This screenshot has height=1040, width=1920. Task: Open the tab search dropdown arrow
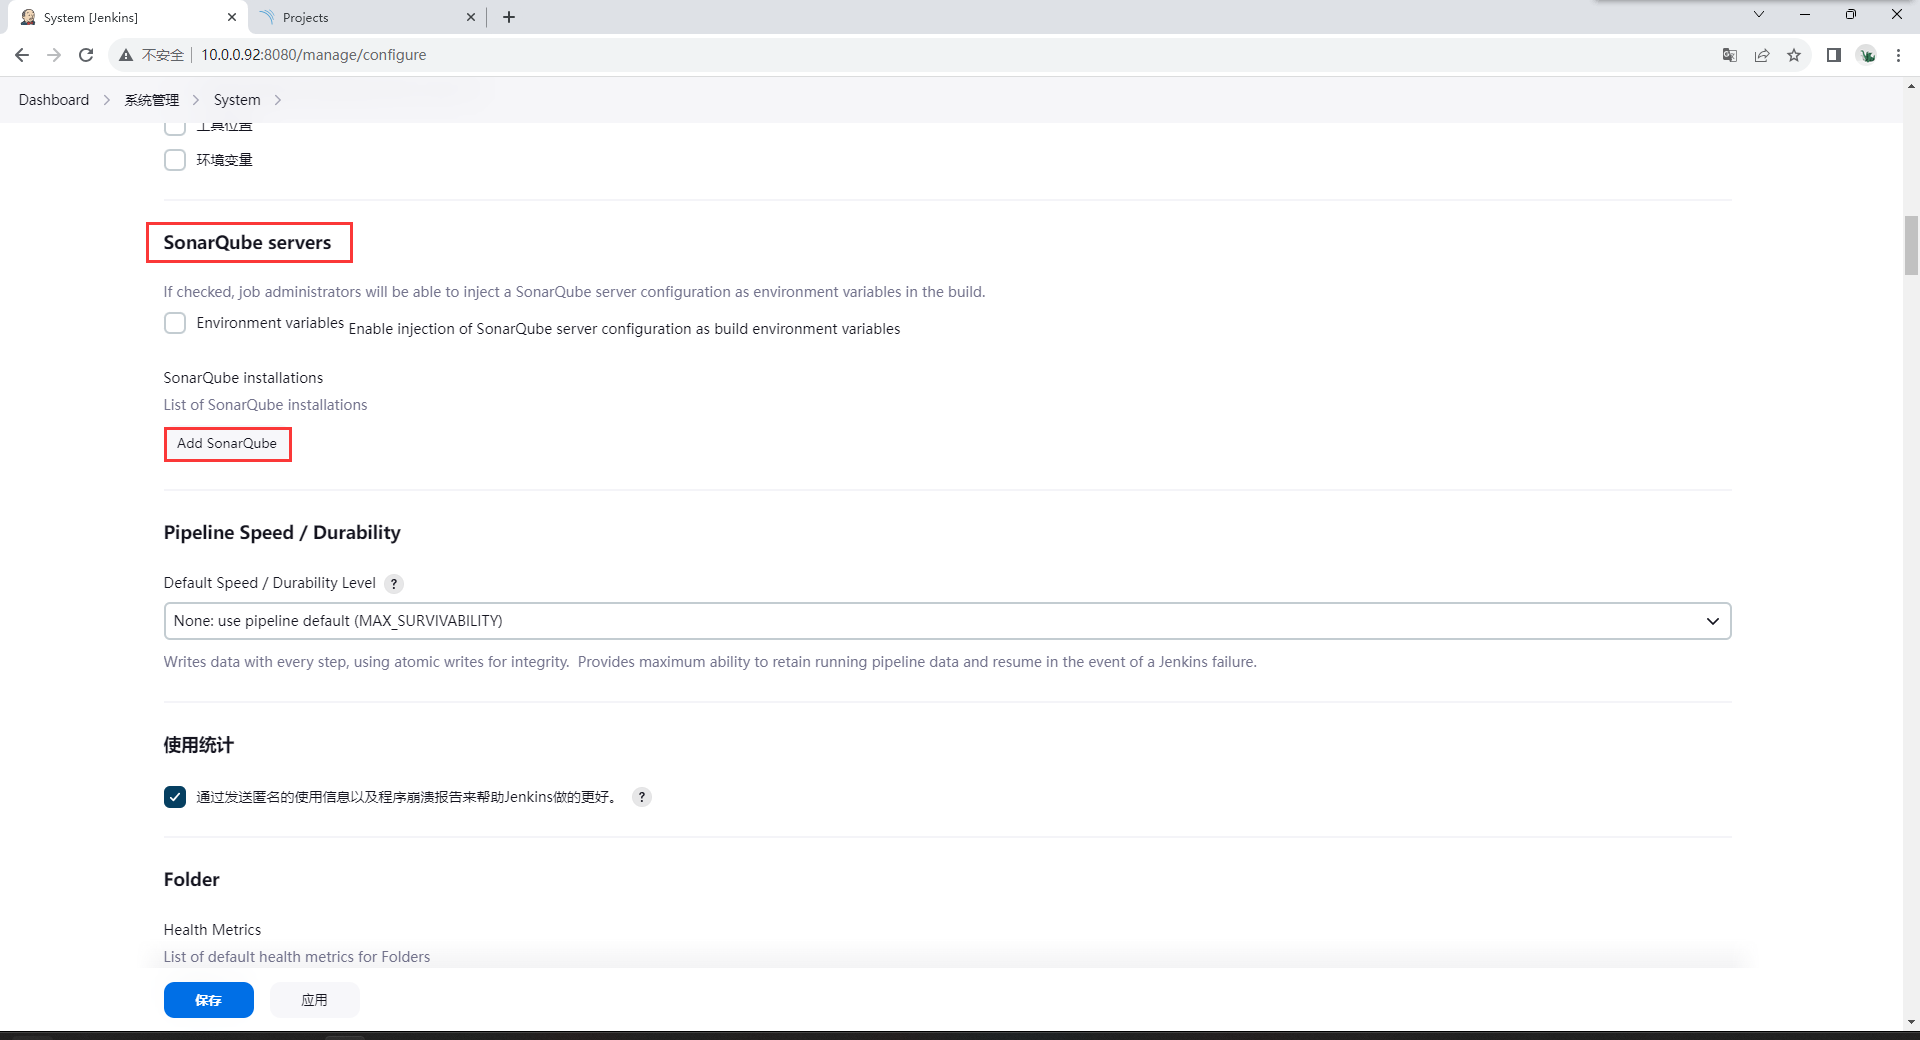pos(1759,14)
